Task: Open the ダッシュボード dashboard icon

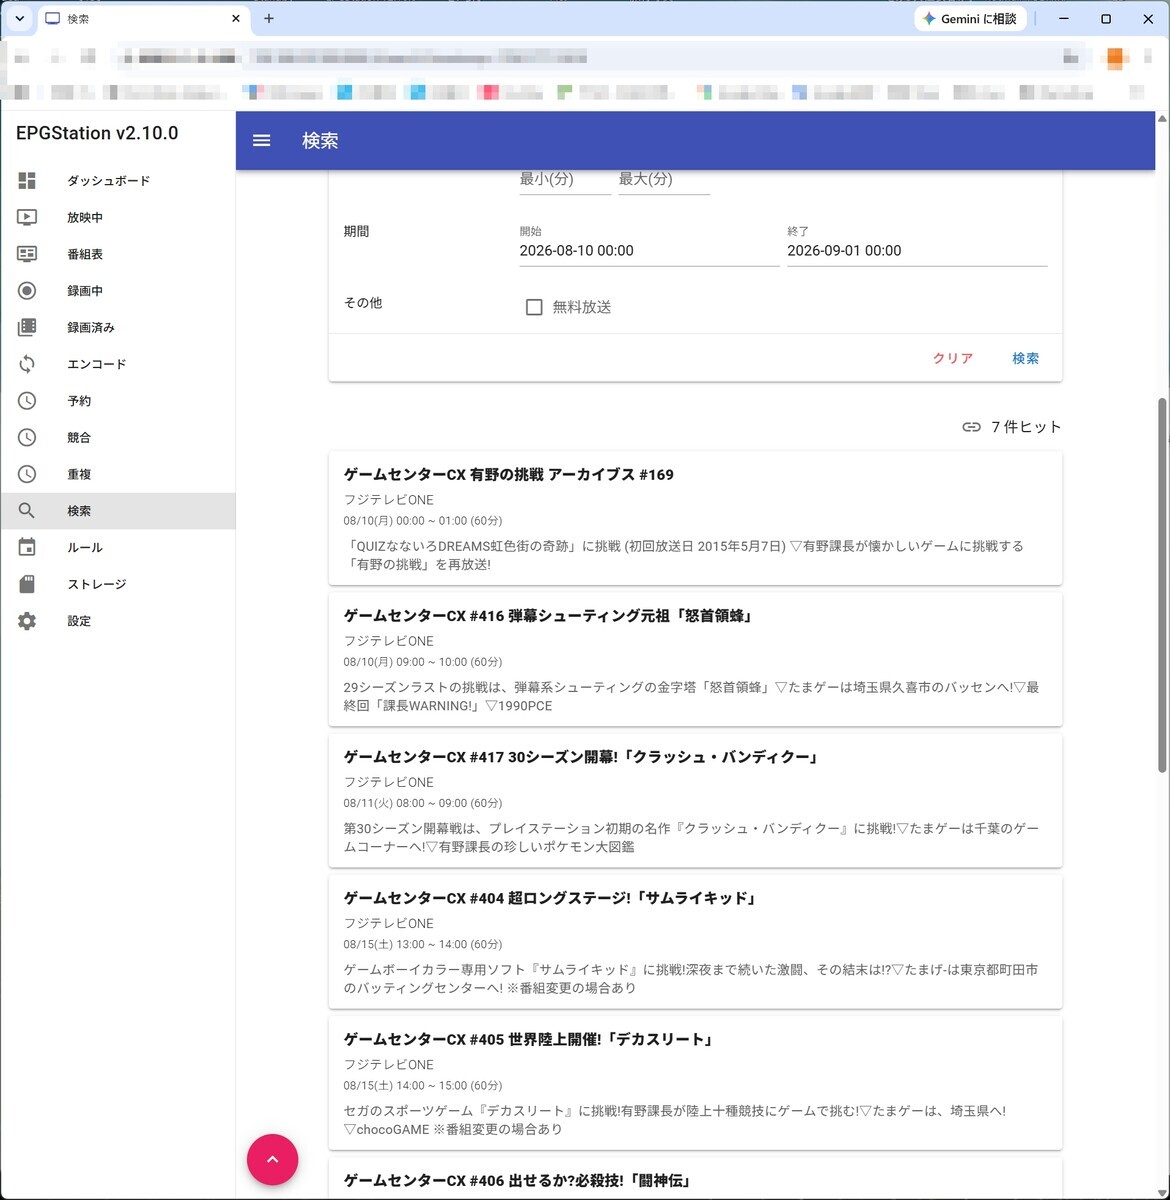Action: click(x=27, y=181)
